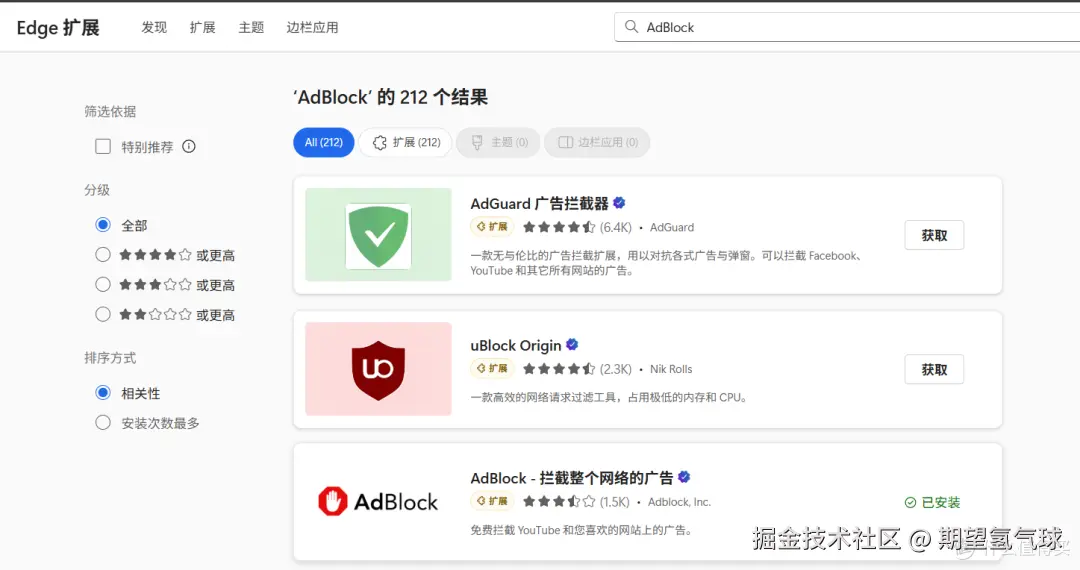Select four stars 或更高 rating filter
1080x570 pixels.
point(103,255)
